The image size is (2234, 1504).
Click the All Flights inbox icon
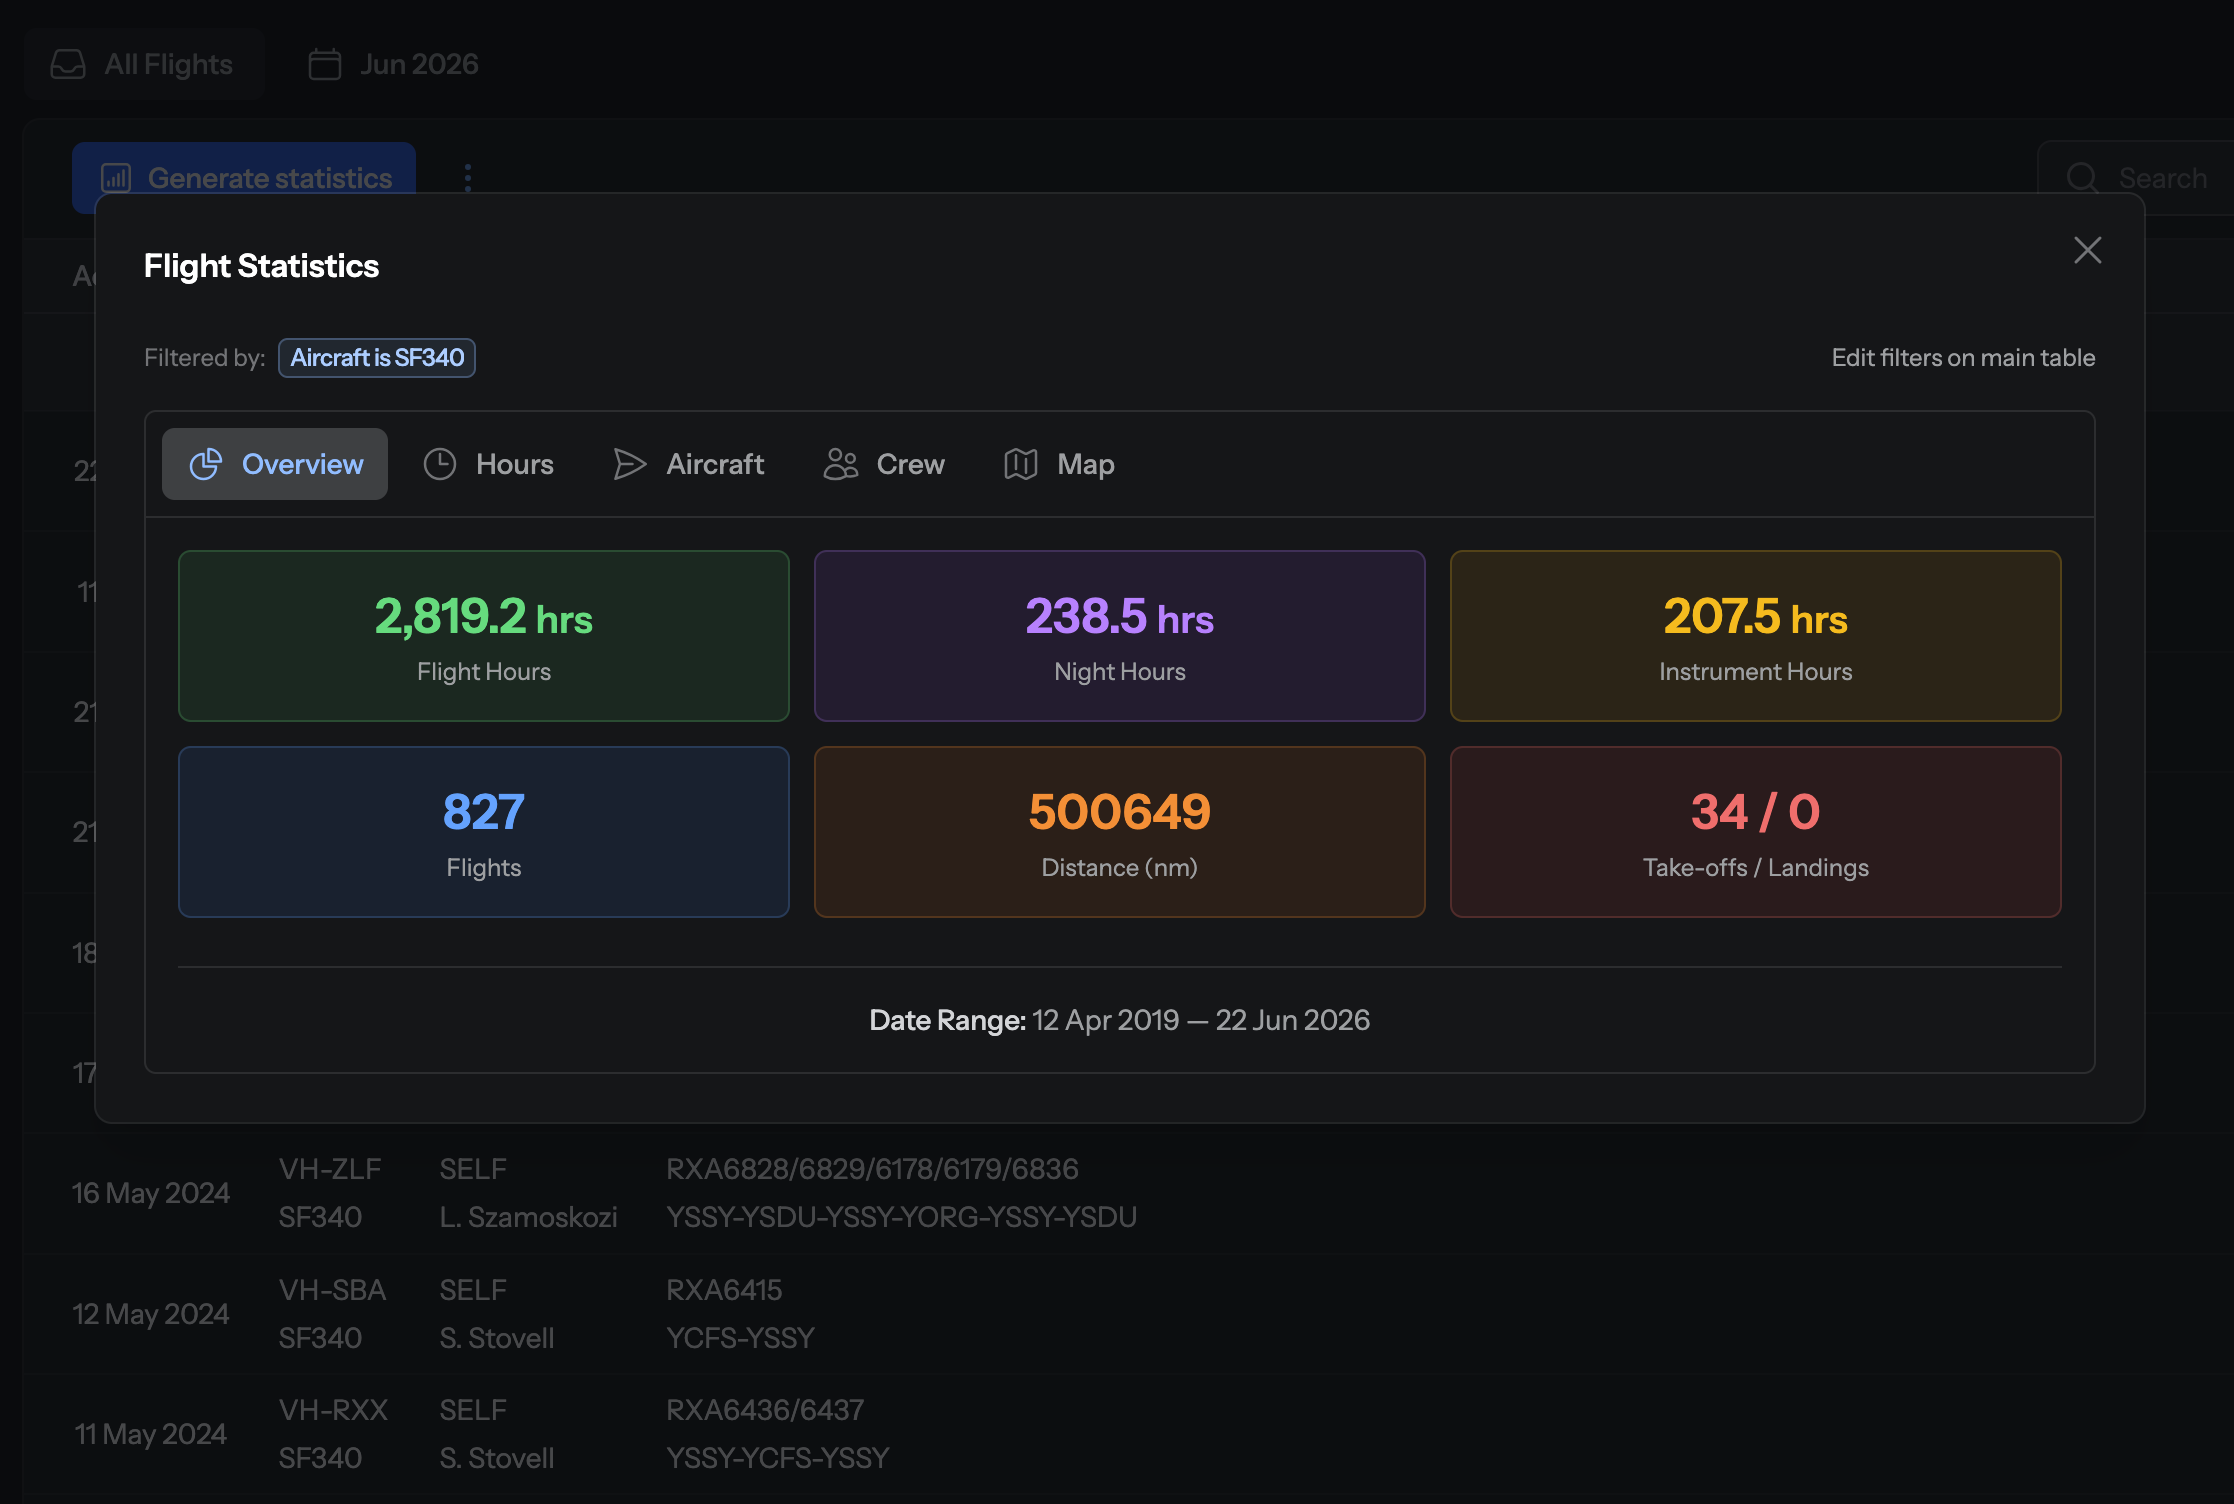point(68,64)
